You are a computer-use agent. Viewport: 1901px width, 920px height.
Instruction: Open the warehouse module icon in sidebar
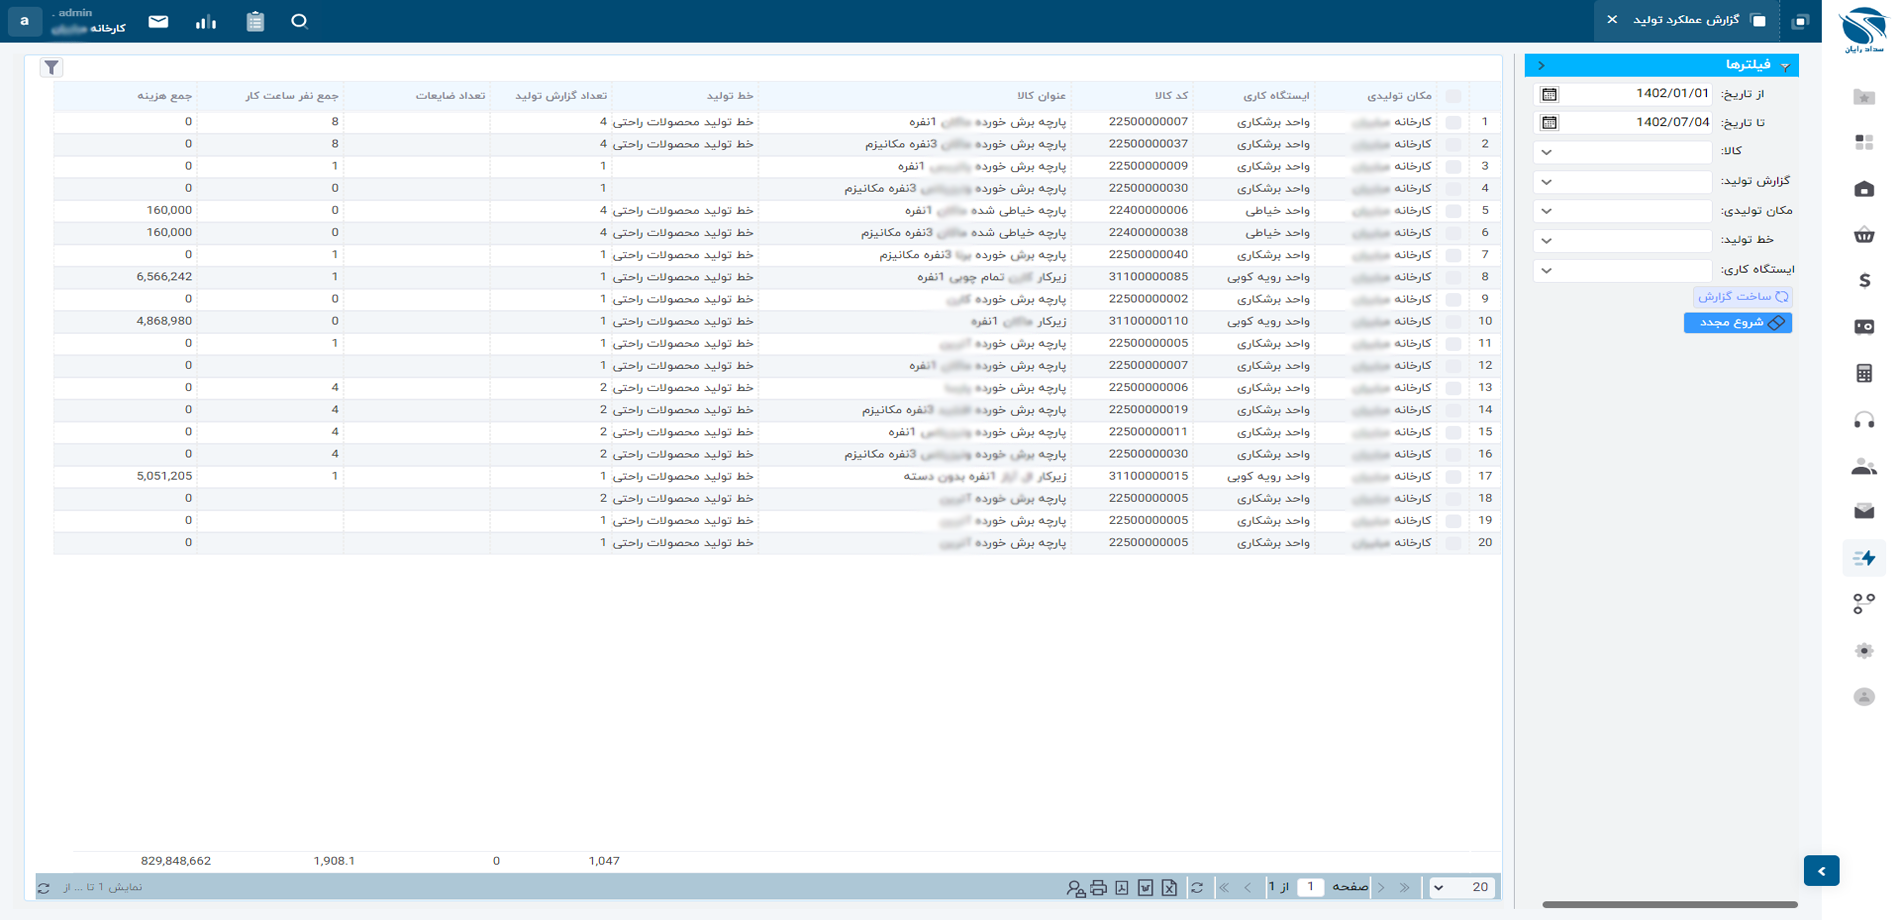point(1864,189)
